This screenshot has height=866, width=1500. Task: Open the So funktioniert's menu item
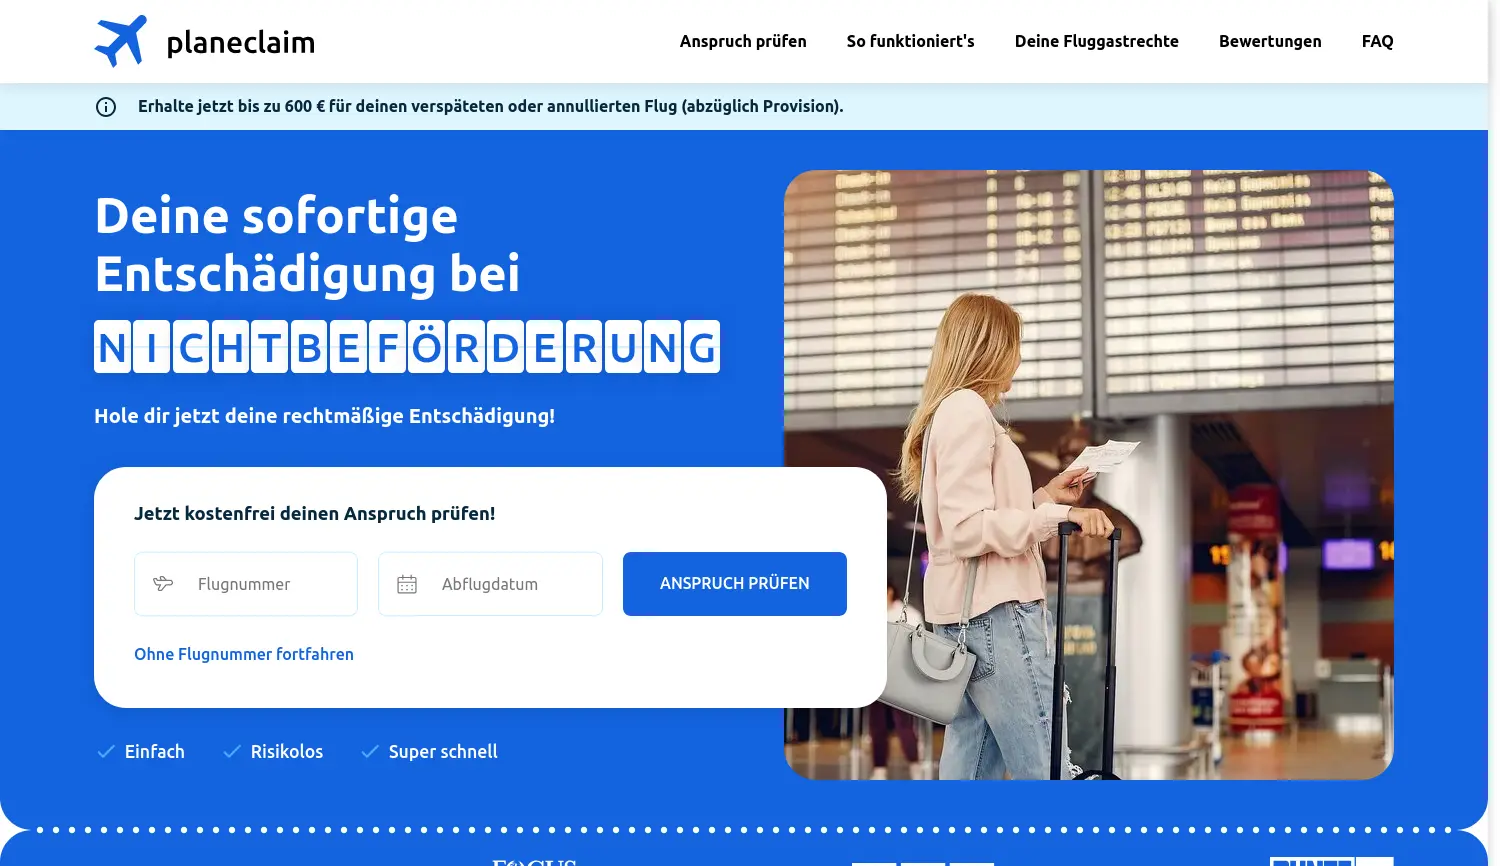tap(911, 41)
